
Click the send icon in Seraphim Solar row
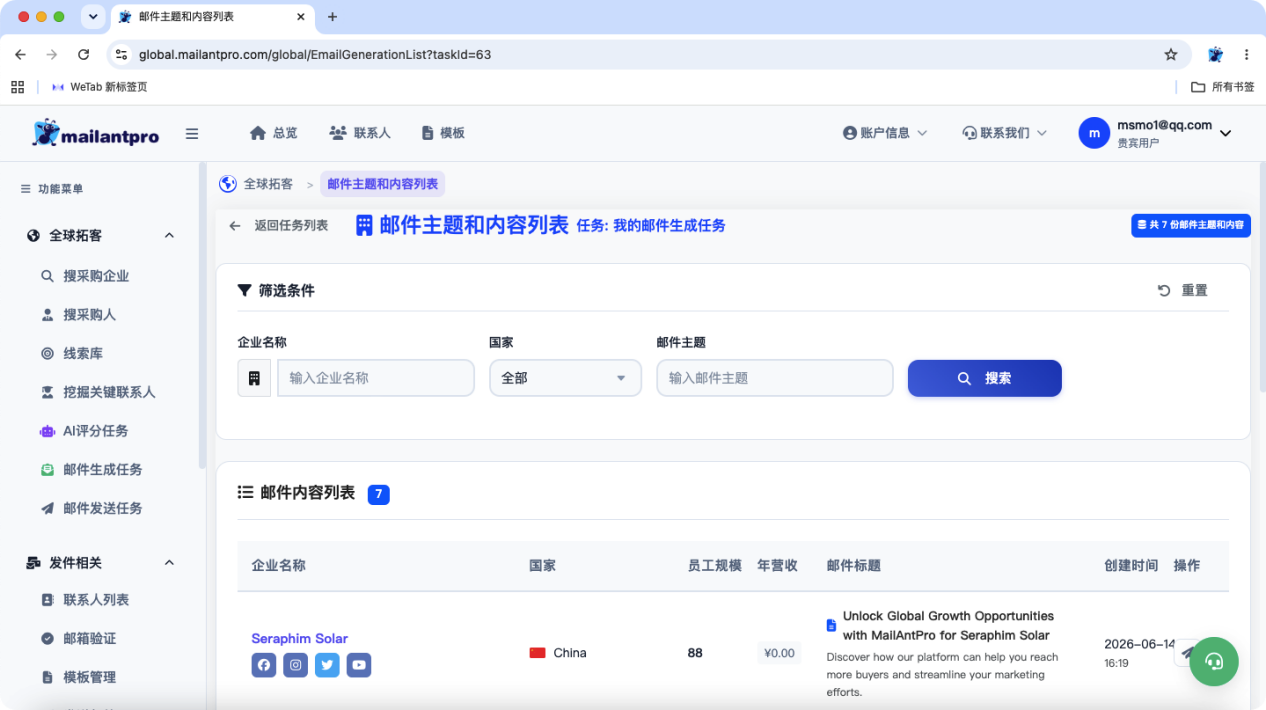(x=1187, y=653)
